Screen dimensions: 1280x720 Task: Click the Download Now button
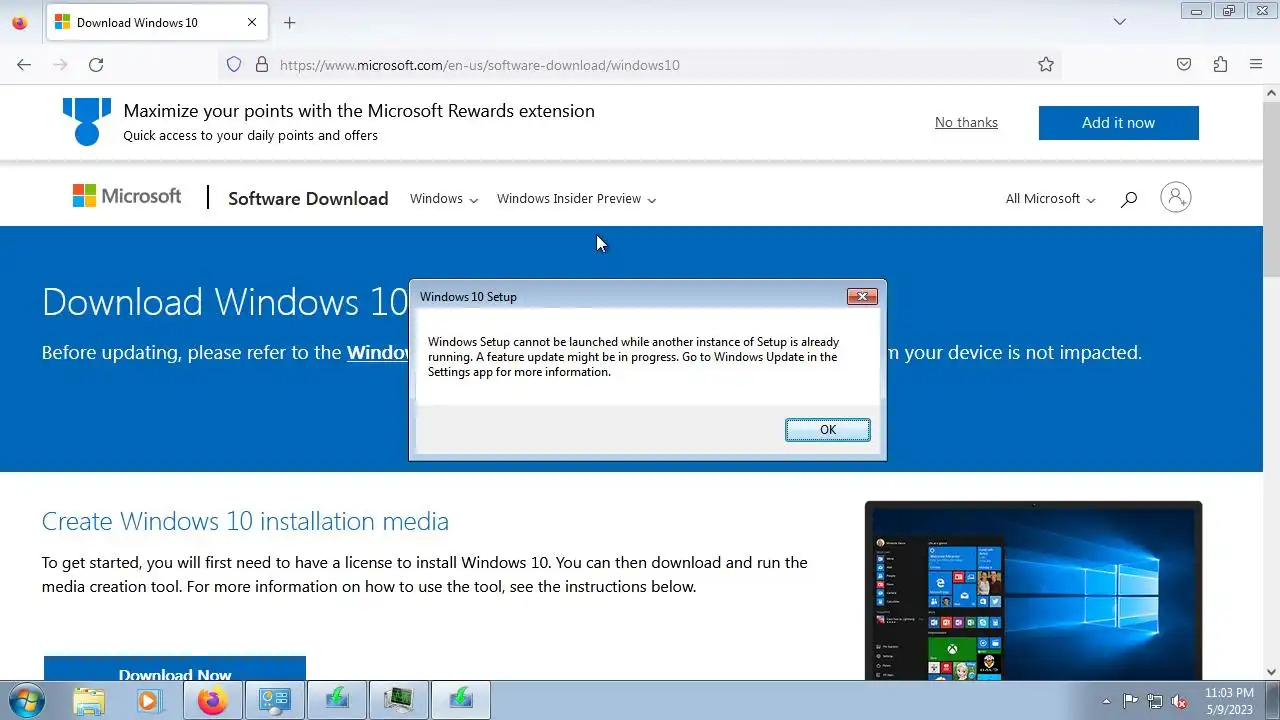[175, 668]
